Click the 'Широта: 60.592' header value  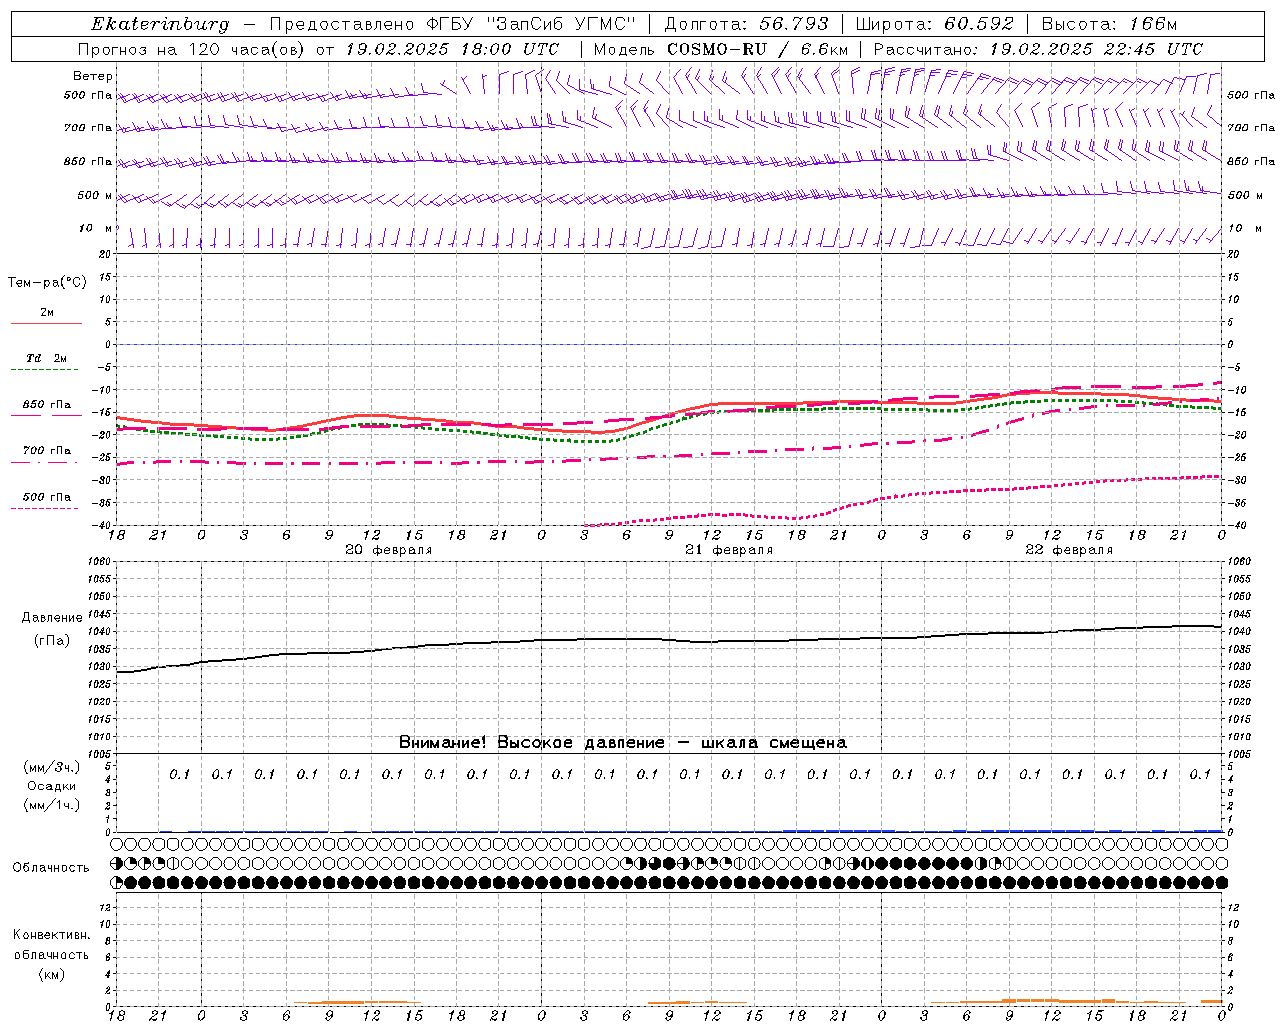tap(934, 24)
